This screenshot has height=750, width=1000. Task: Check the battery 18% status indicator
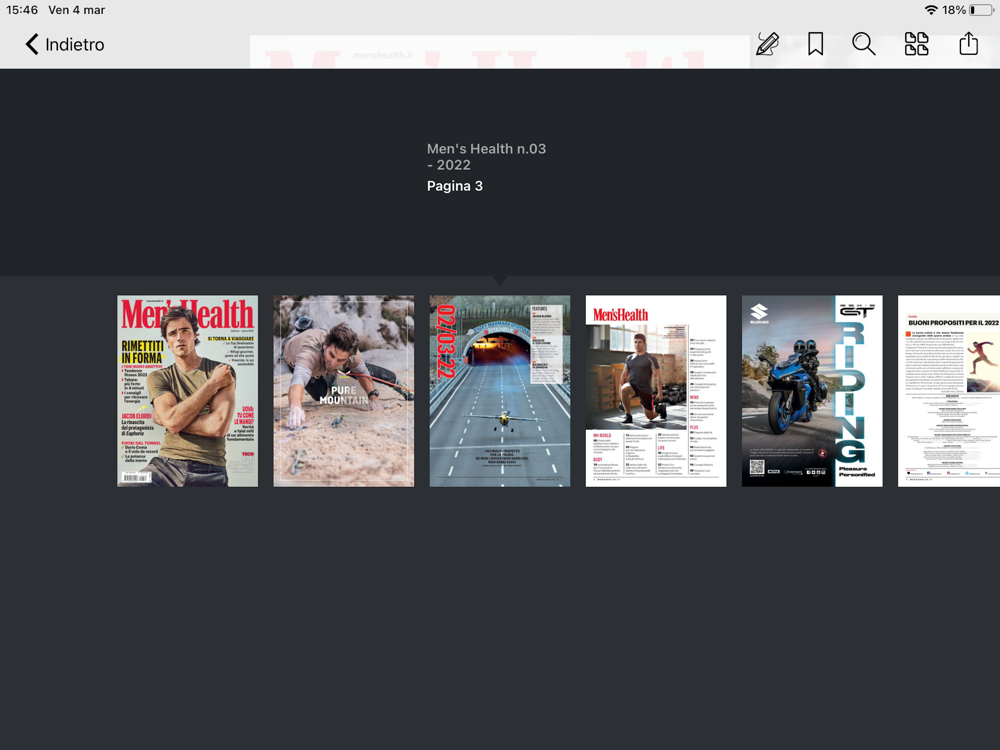pos(967,10)
